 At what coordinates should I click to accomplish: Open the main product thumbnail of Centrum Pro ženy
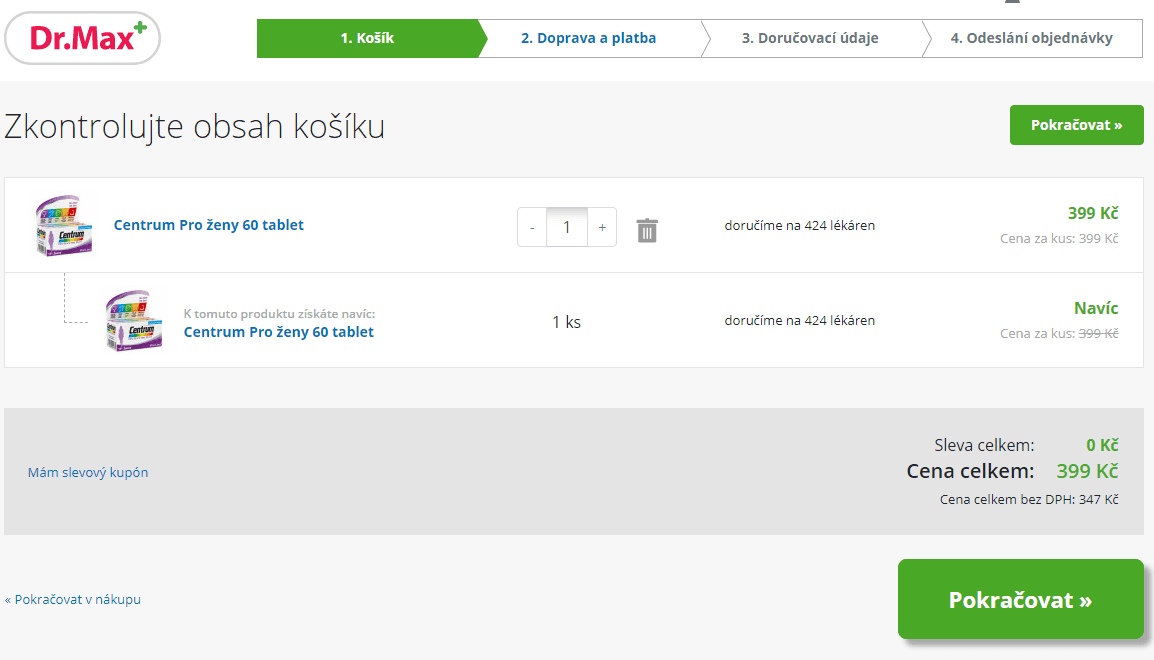coord(63,224)
